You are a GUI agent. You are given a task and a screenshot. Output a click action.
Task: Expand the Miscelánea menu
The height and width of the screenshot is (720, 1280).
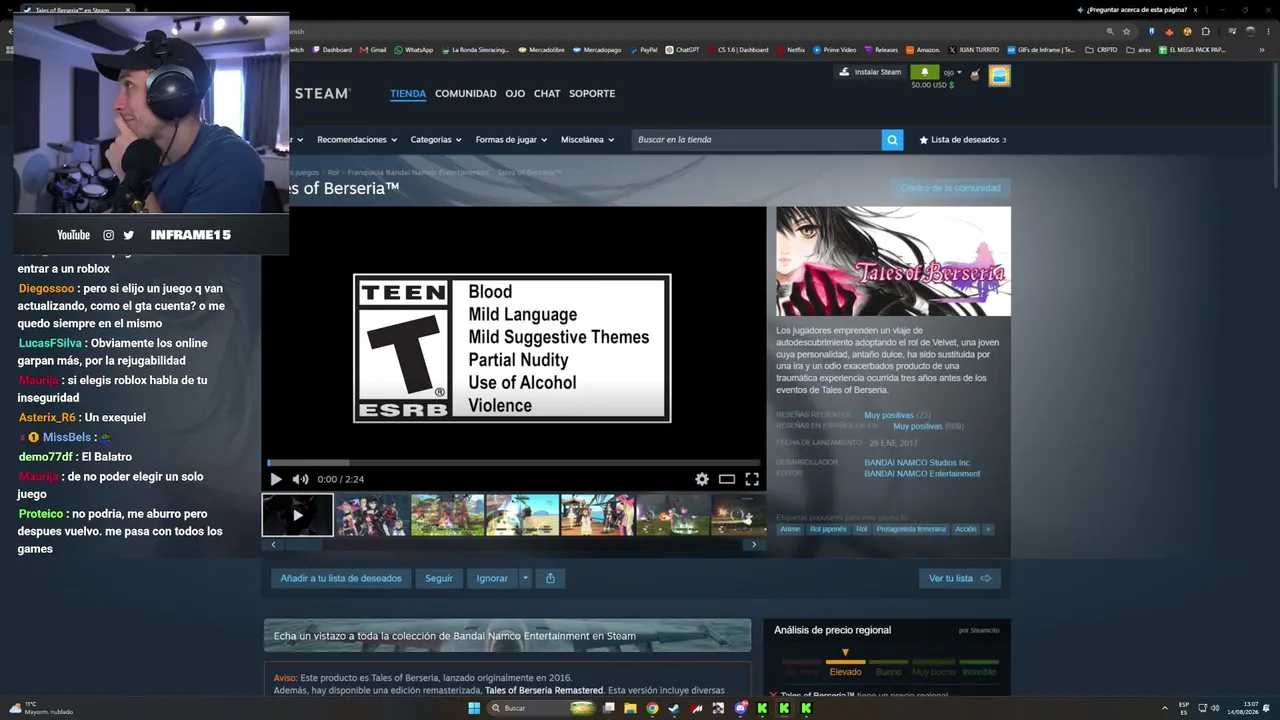587,140
